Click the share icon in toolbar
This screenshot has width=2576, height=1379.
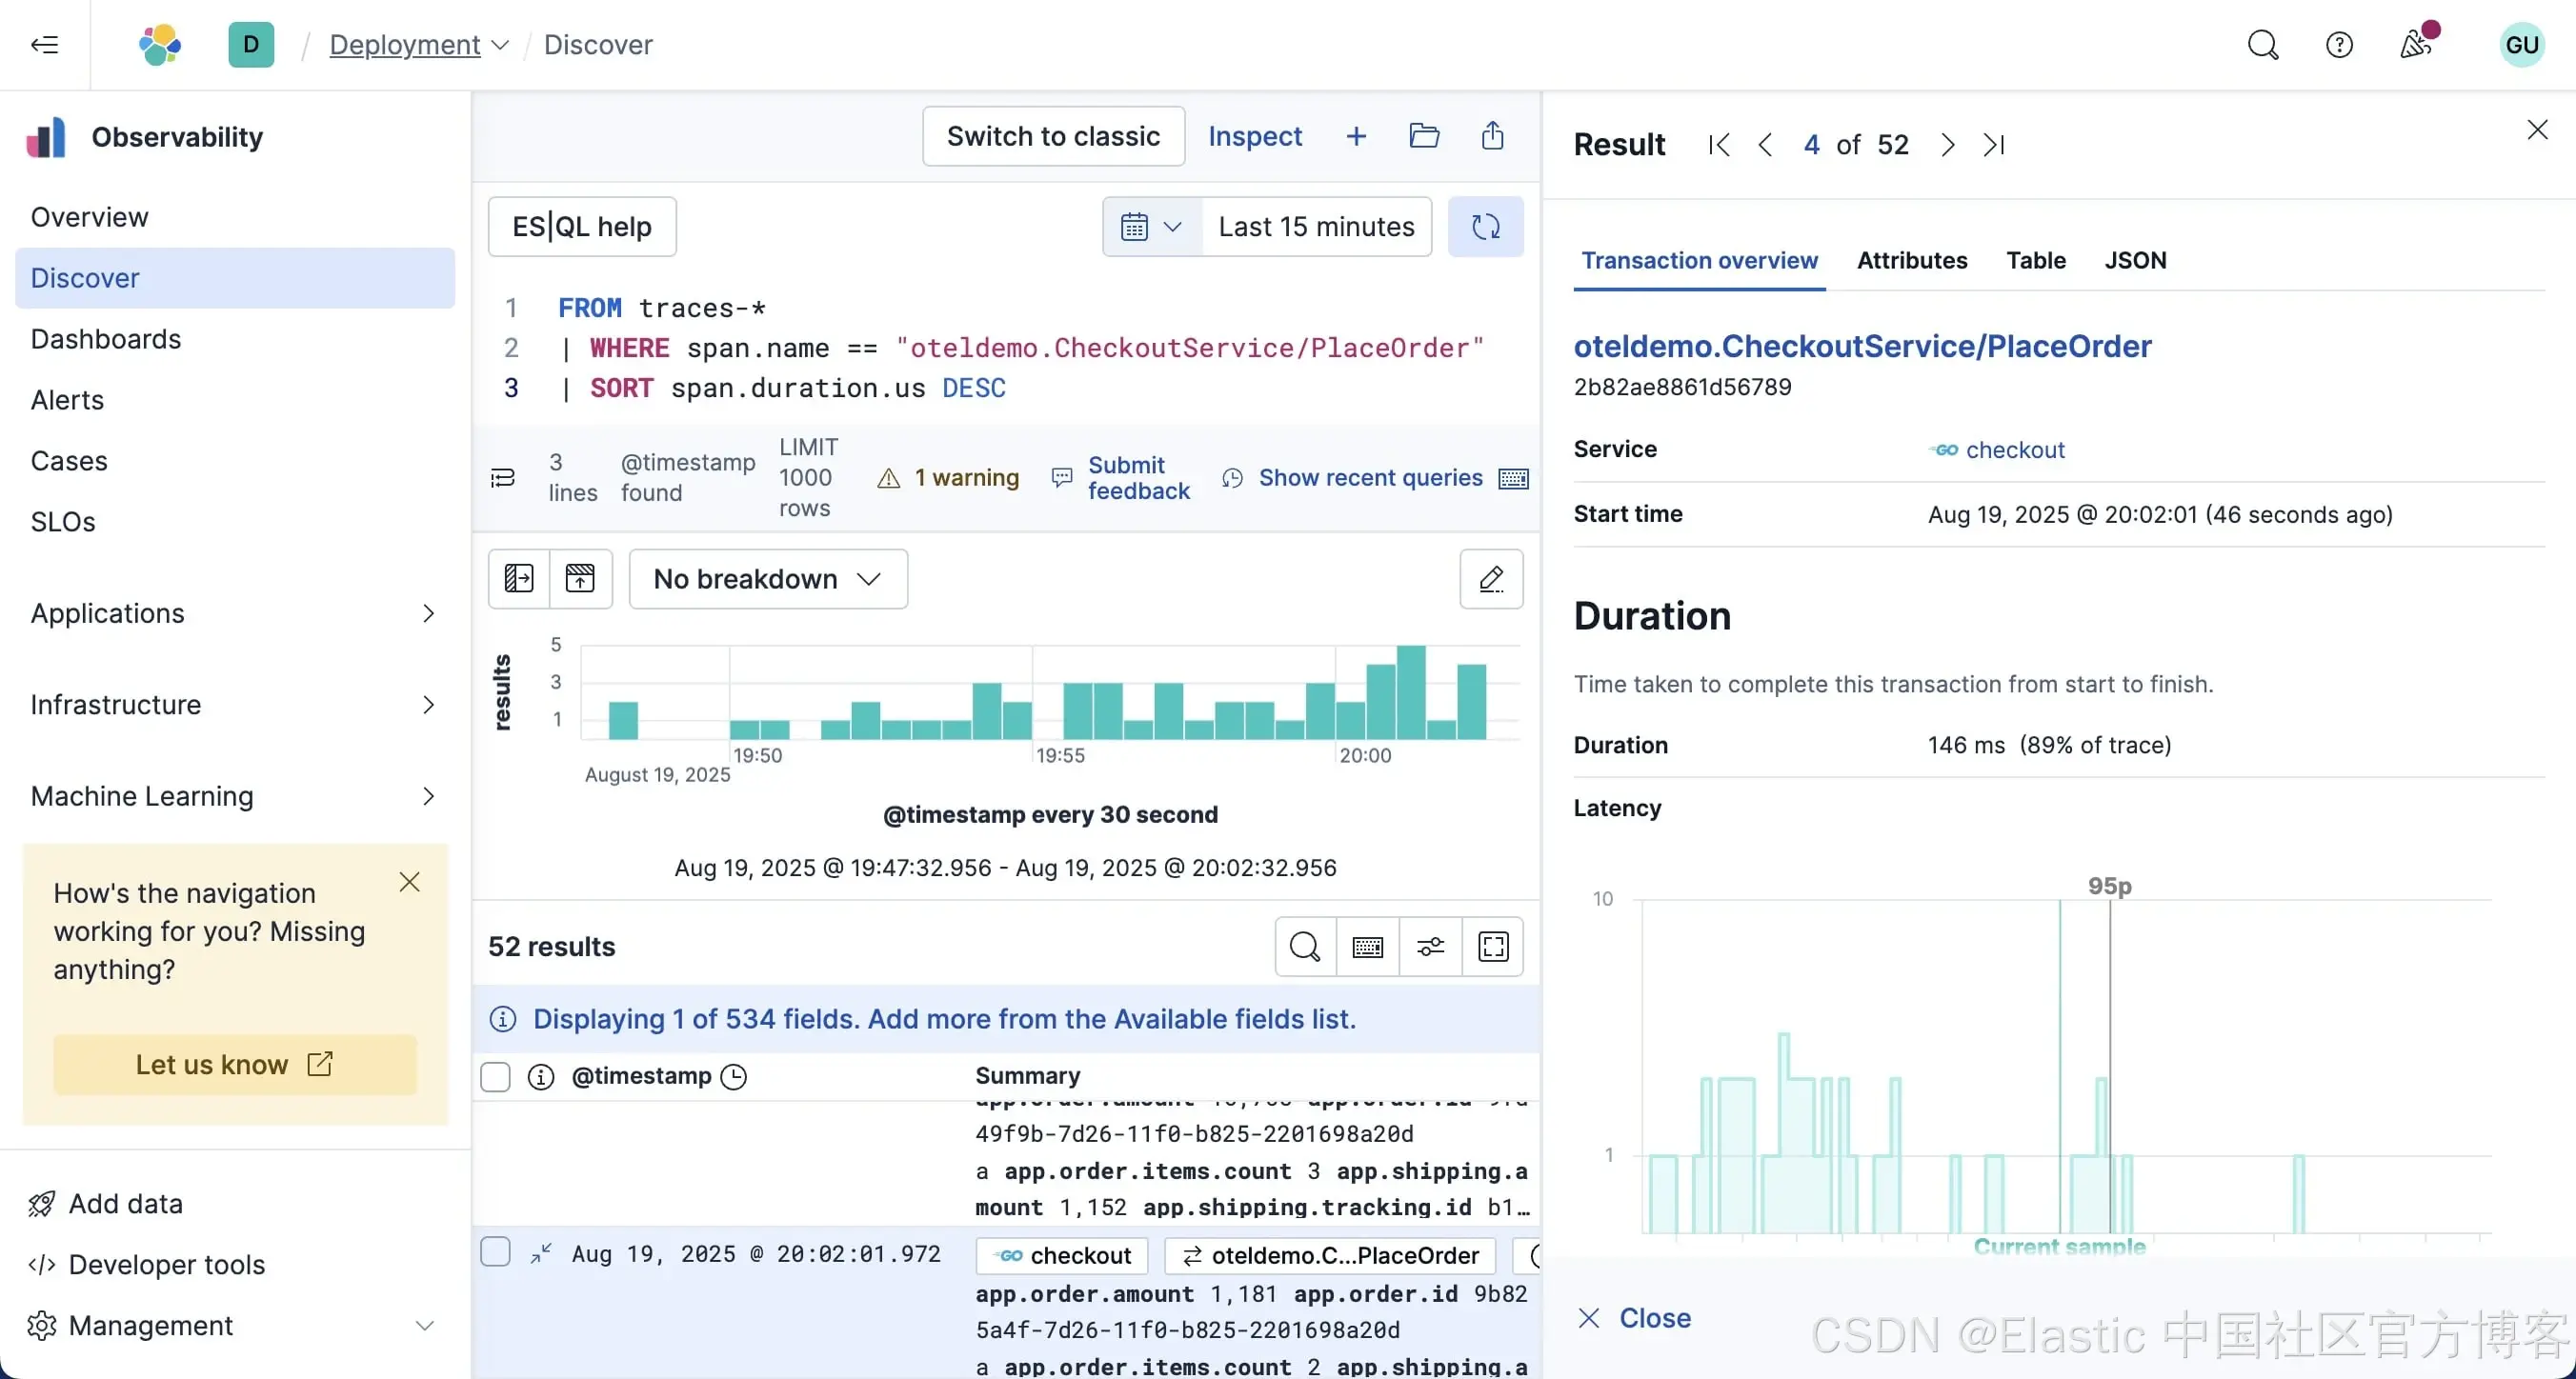tap(1492, 136)
